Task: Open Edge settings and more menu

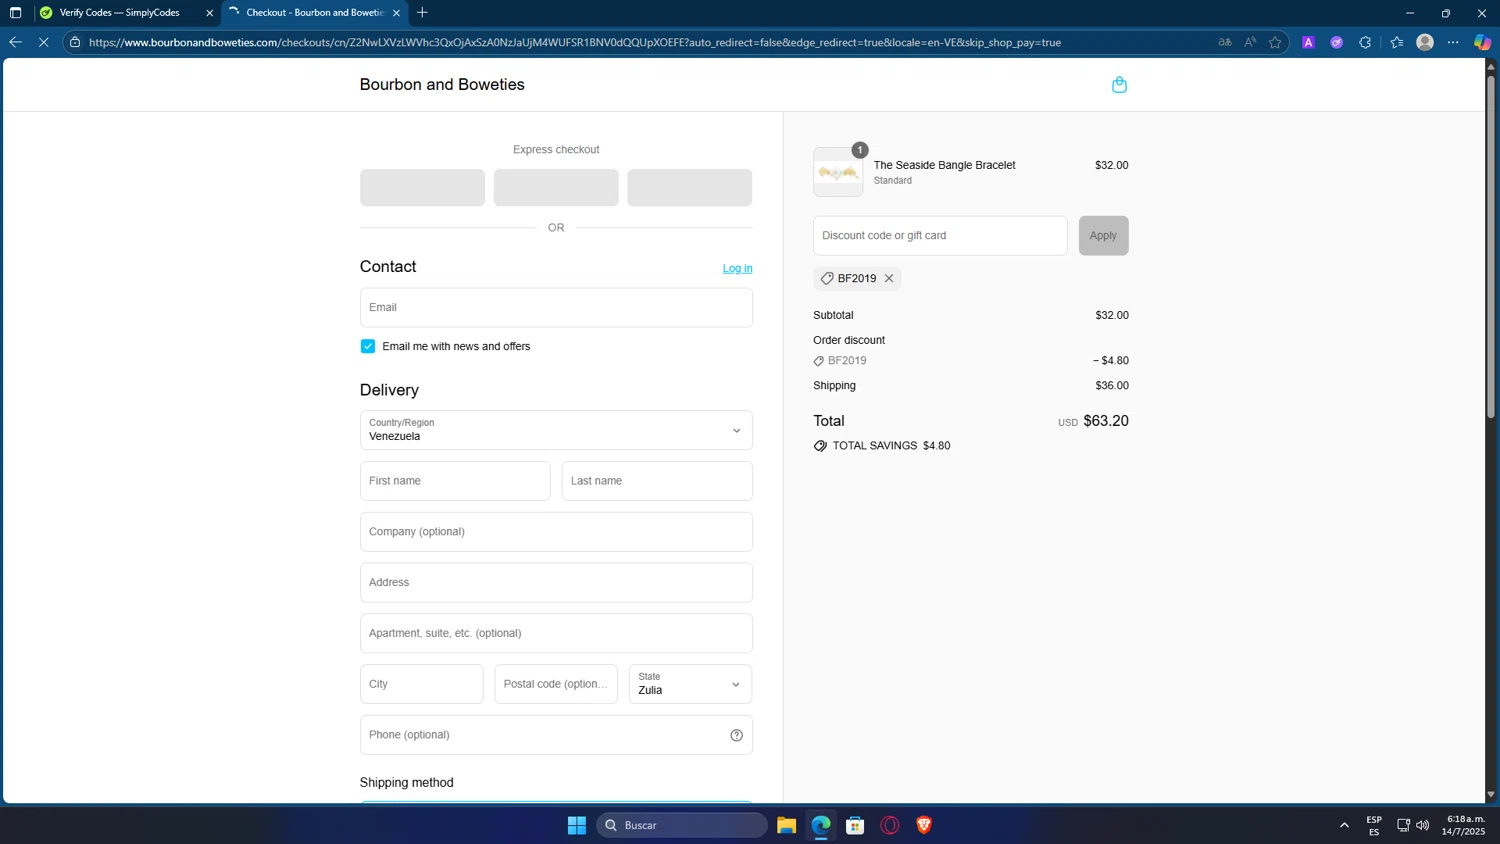Action: point(1453,42)
